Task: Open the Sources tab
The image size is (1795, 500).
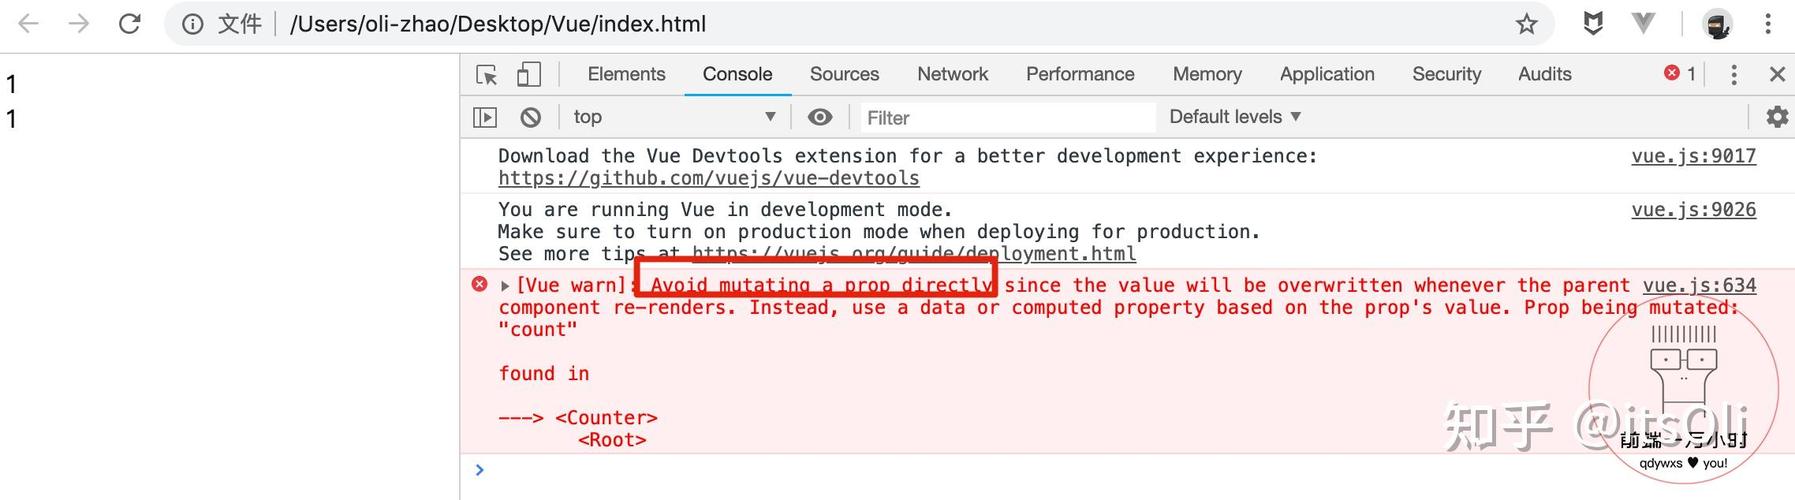Action: [844, 74]
